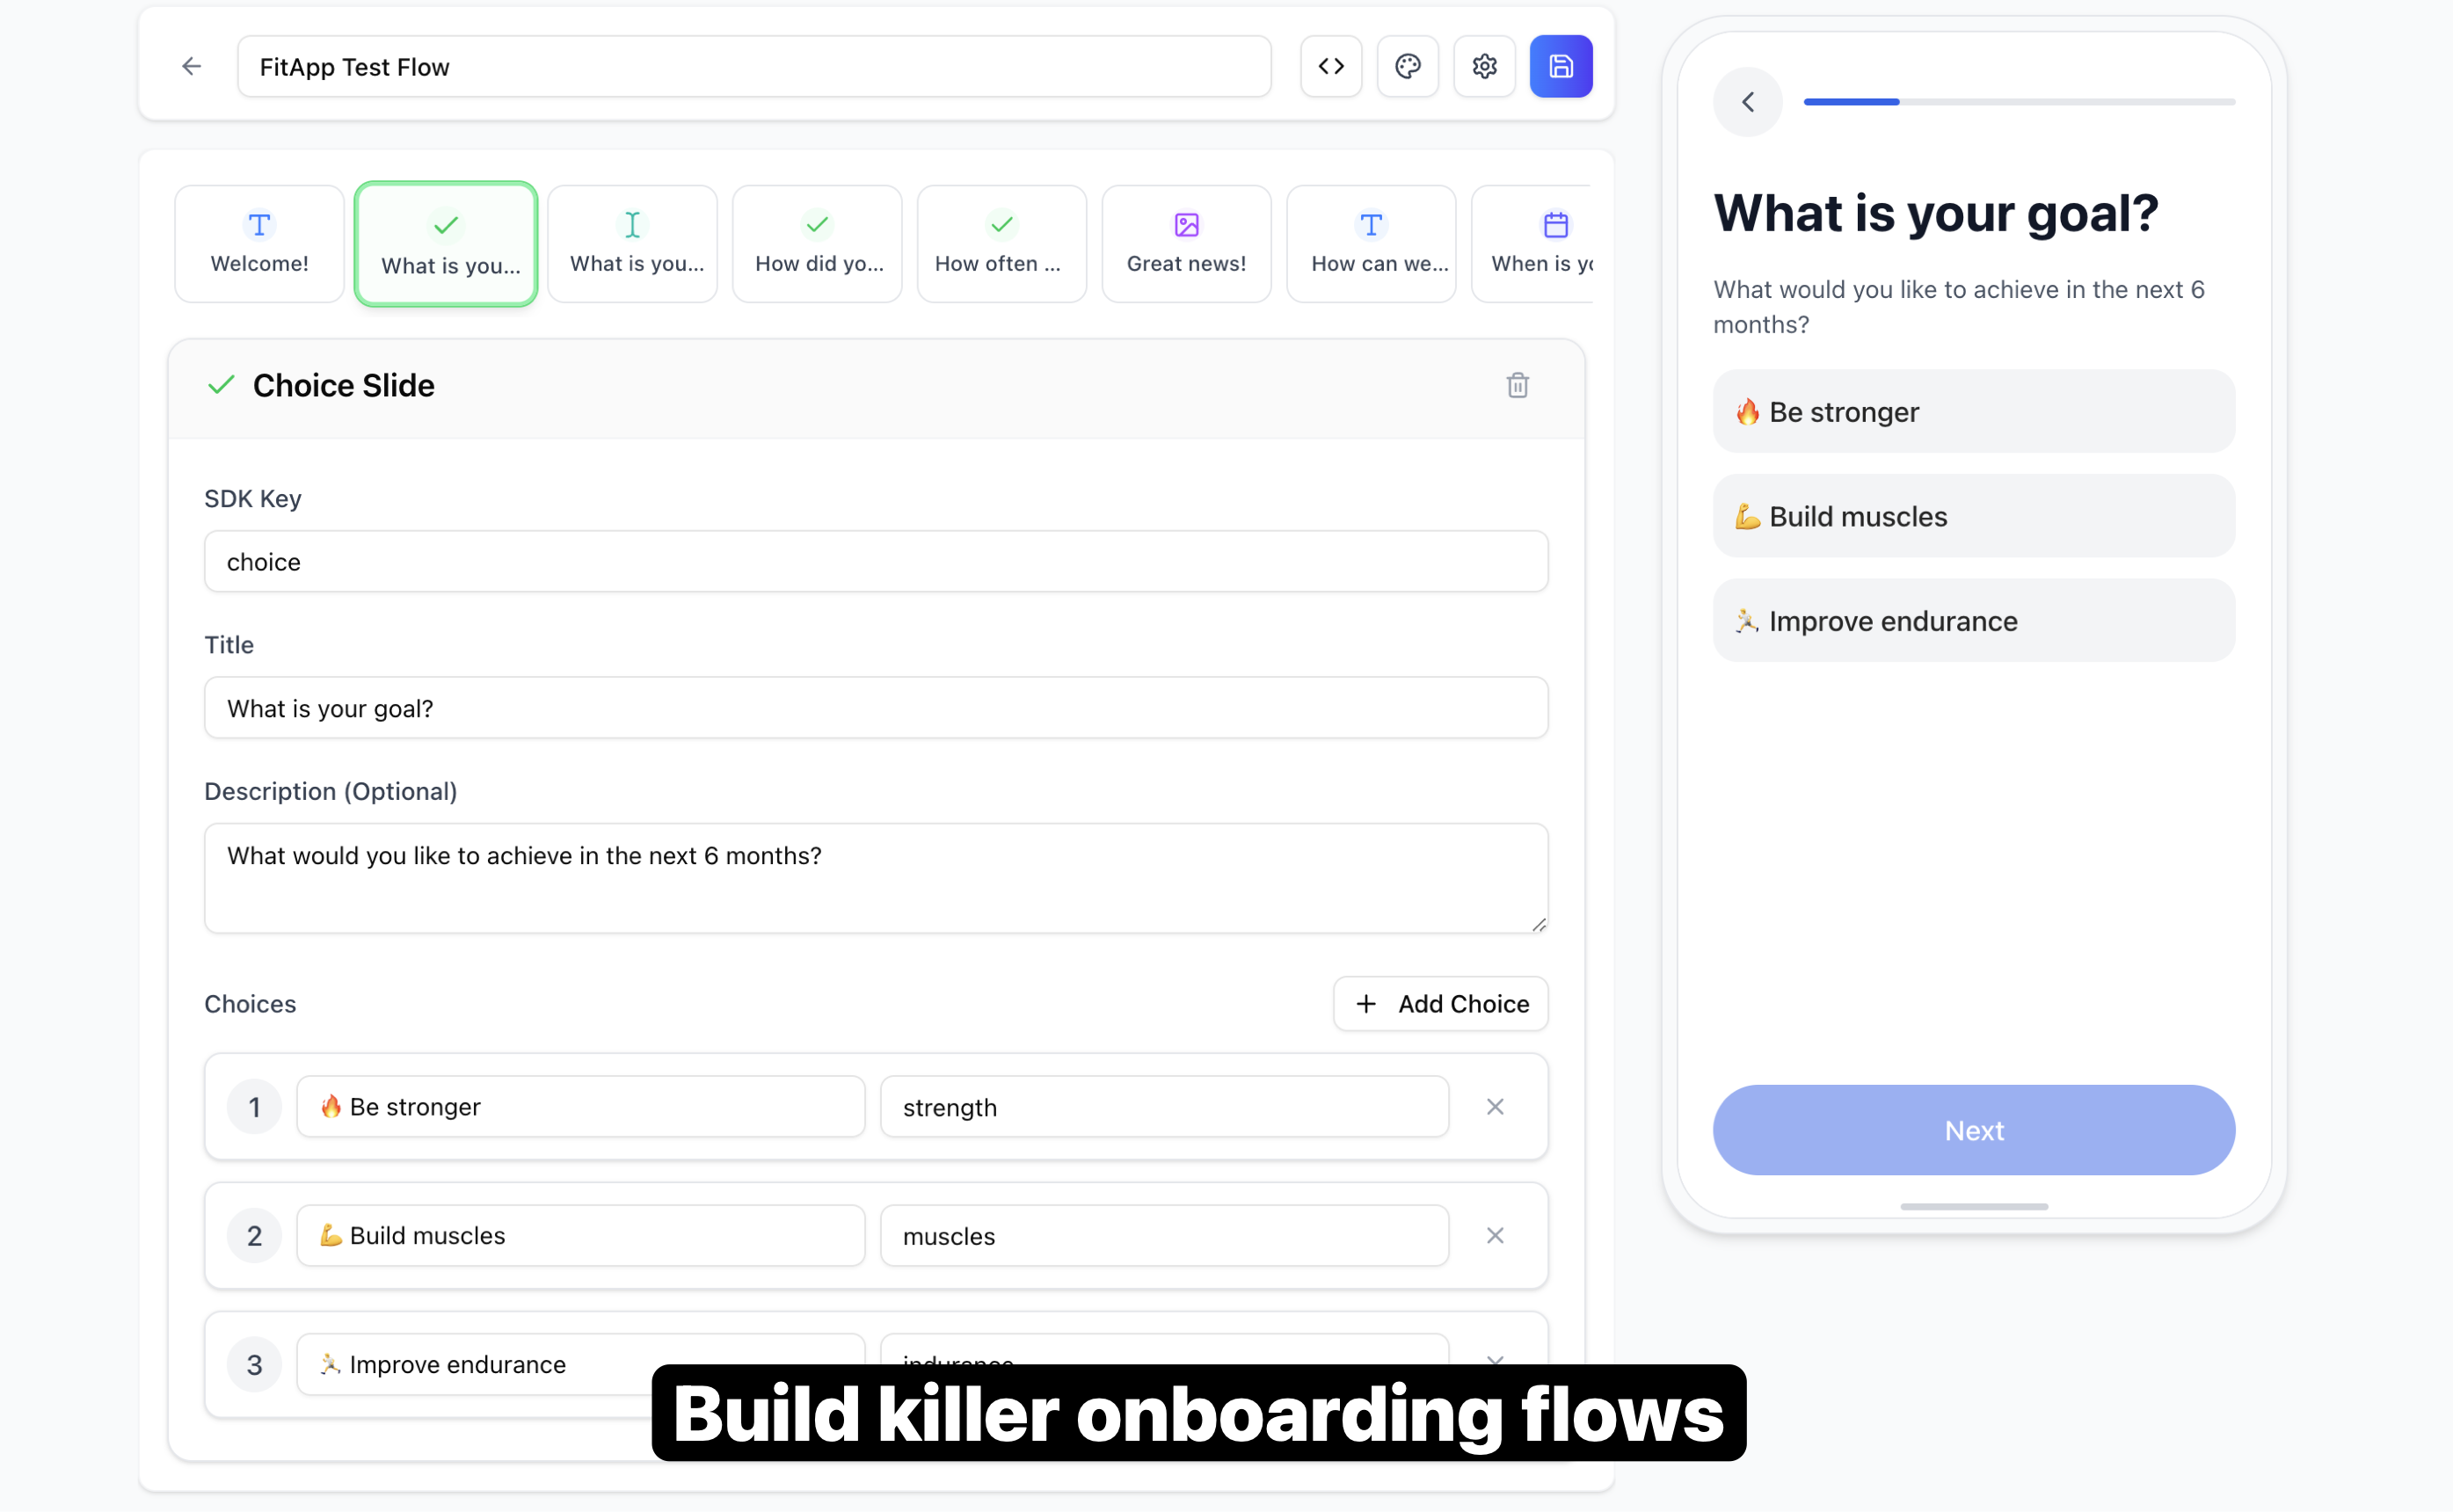The image size is (2453, 1512).
Task: Select the highlighted 'What is you...' choice slide
Action: click(x=446, y=244)
